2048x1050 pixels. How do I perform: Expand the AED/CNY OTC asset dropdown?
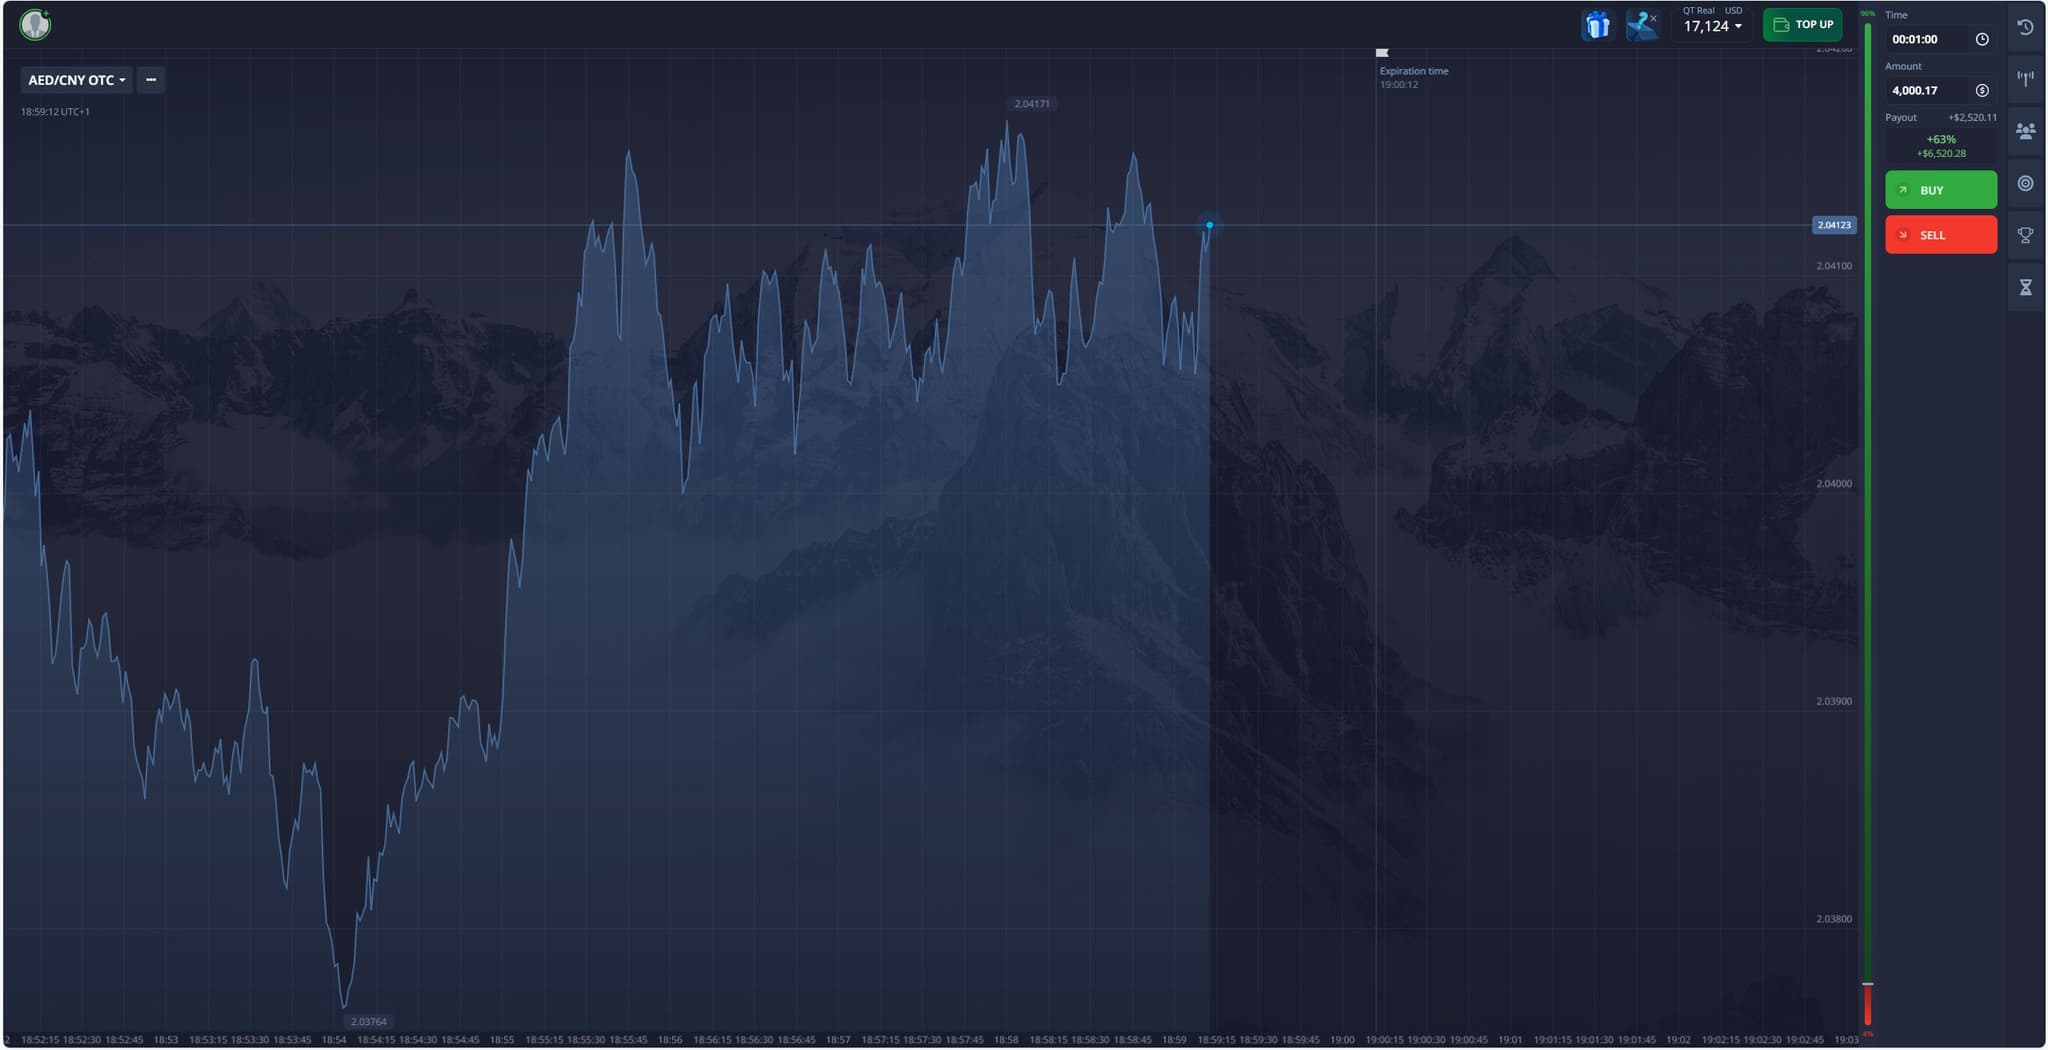click(77, 80)
